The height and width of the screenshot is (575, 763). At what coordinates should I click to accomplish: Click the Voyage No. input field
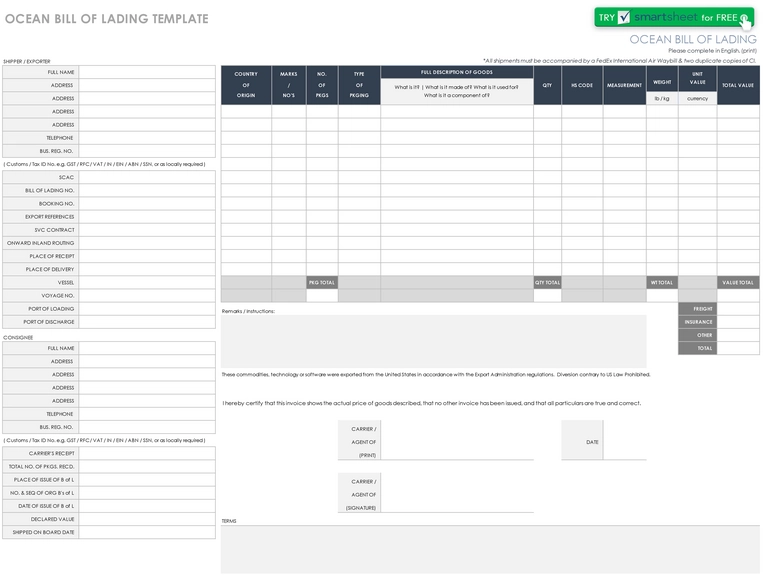click(147, 295)
